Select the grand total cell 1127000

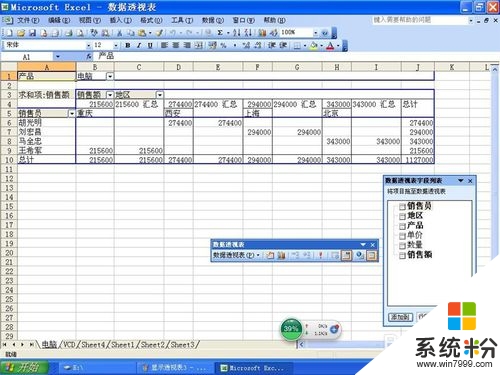click(x=418, y=160)
